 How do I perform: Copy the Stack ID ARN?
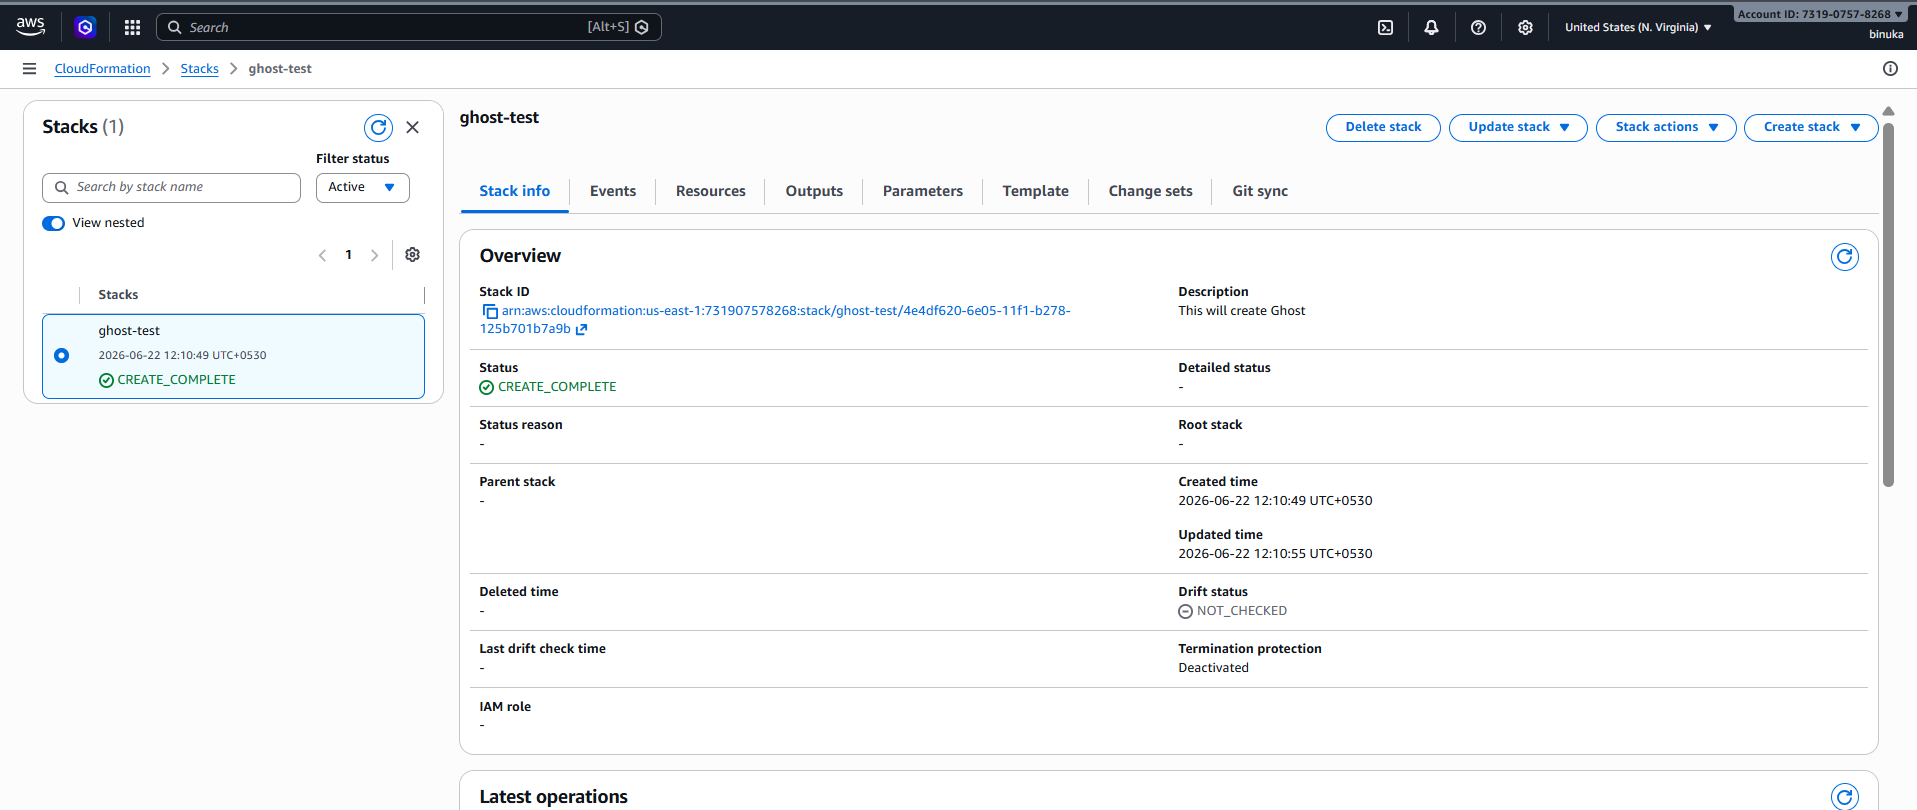click(490, 312)
